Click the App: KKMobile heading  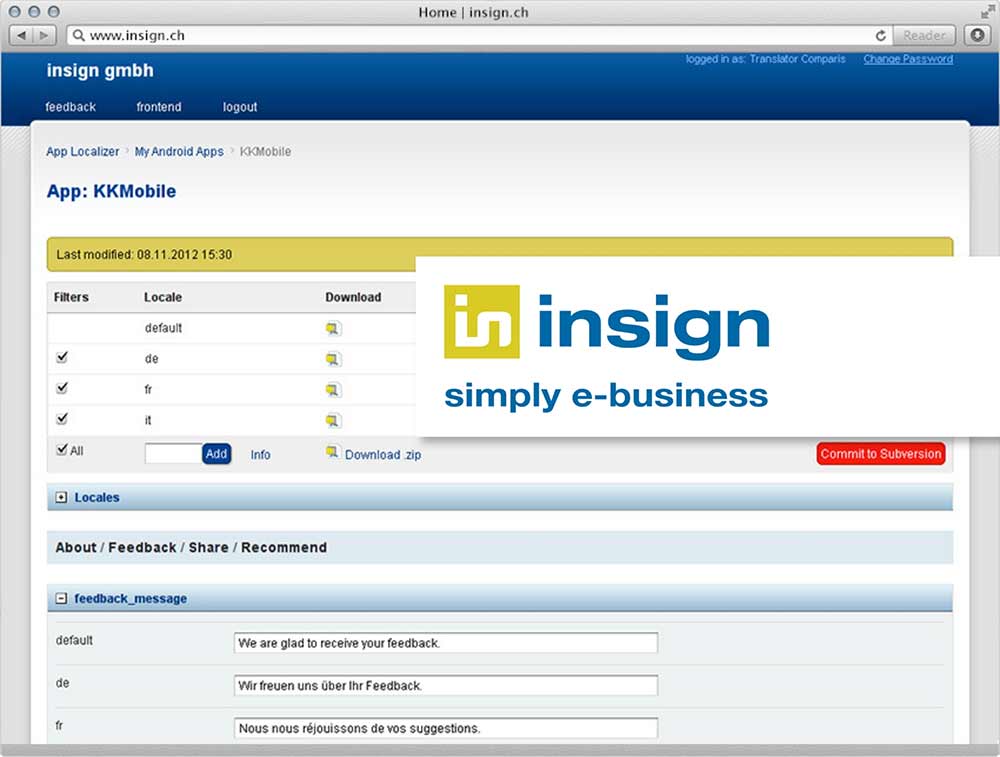pos(112,191)
